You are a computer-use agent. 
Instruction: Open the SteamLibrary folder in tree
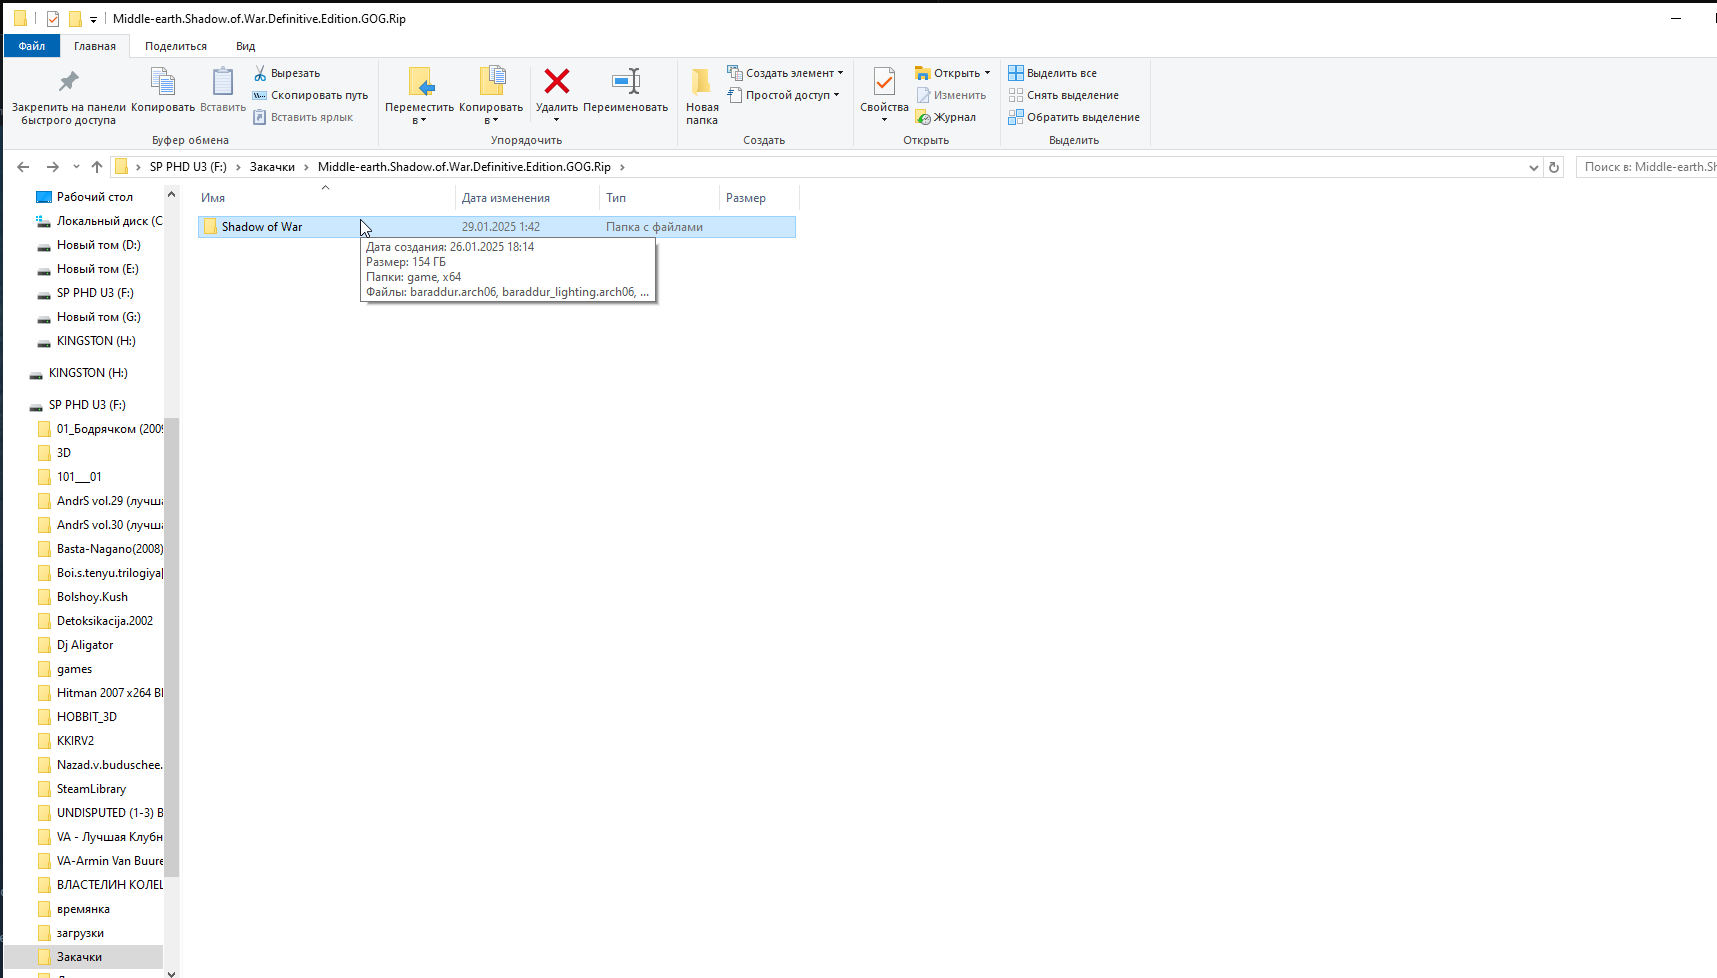[x=92, y=789]
